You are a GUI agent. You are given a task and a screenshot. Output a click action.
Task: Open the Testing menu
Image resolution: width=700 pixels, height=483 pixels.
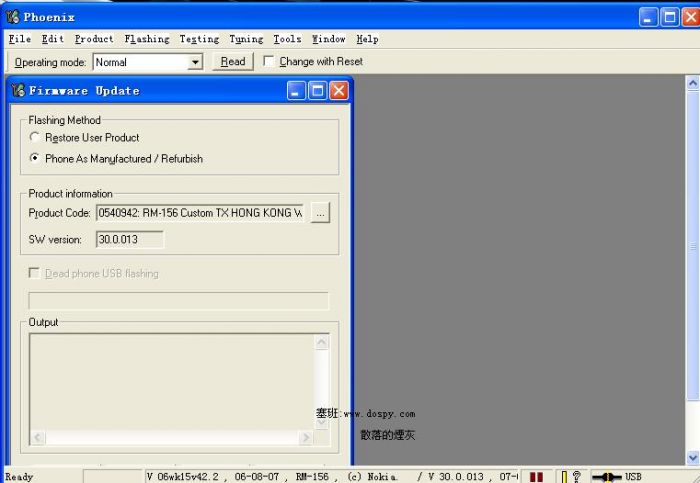199,39
